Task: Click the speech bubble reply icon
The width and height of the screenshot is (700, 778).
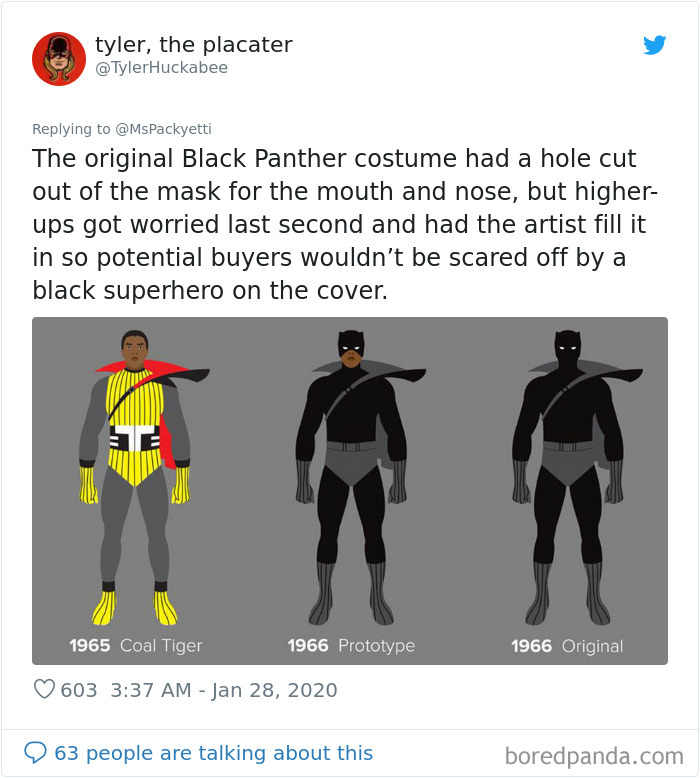Action: (x=35, y=753)
